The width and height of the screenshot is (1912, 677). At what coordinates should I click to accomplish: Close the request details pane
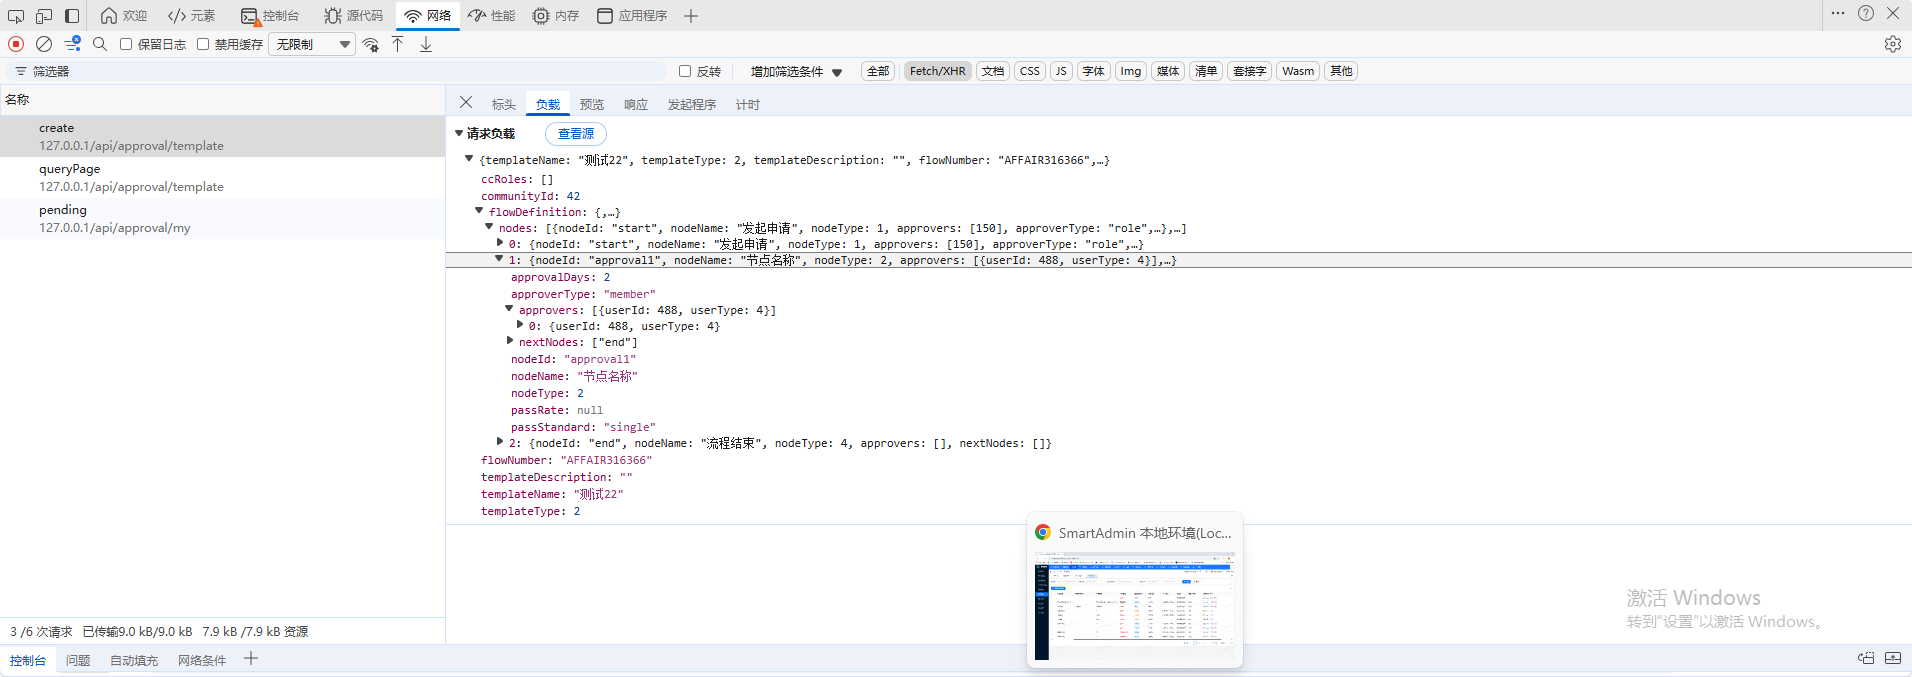click(466, 102)
